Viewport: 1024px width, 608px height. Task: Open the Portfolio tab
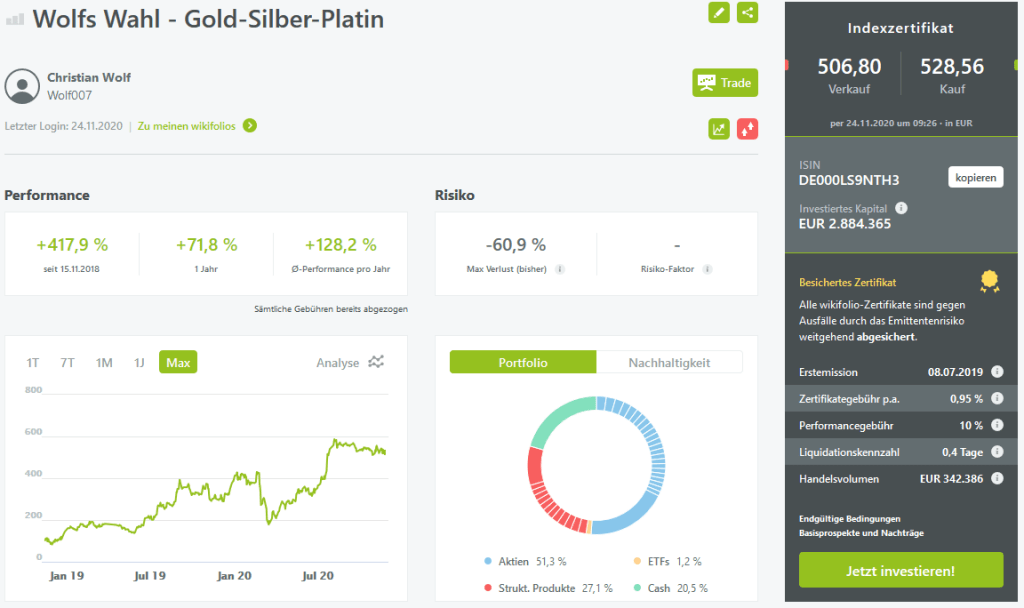click(523, 362)
